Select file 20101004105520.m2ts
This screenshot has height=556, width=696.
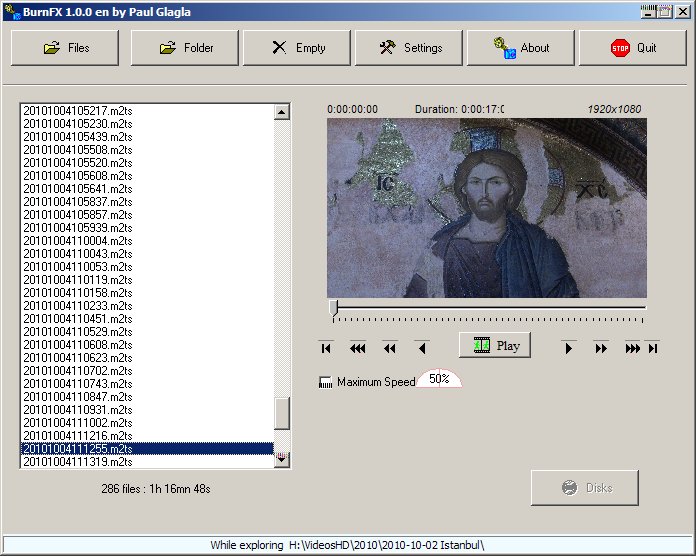click(x=147, y=162)
